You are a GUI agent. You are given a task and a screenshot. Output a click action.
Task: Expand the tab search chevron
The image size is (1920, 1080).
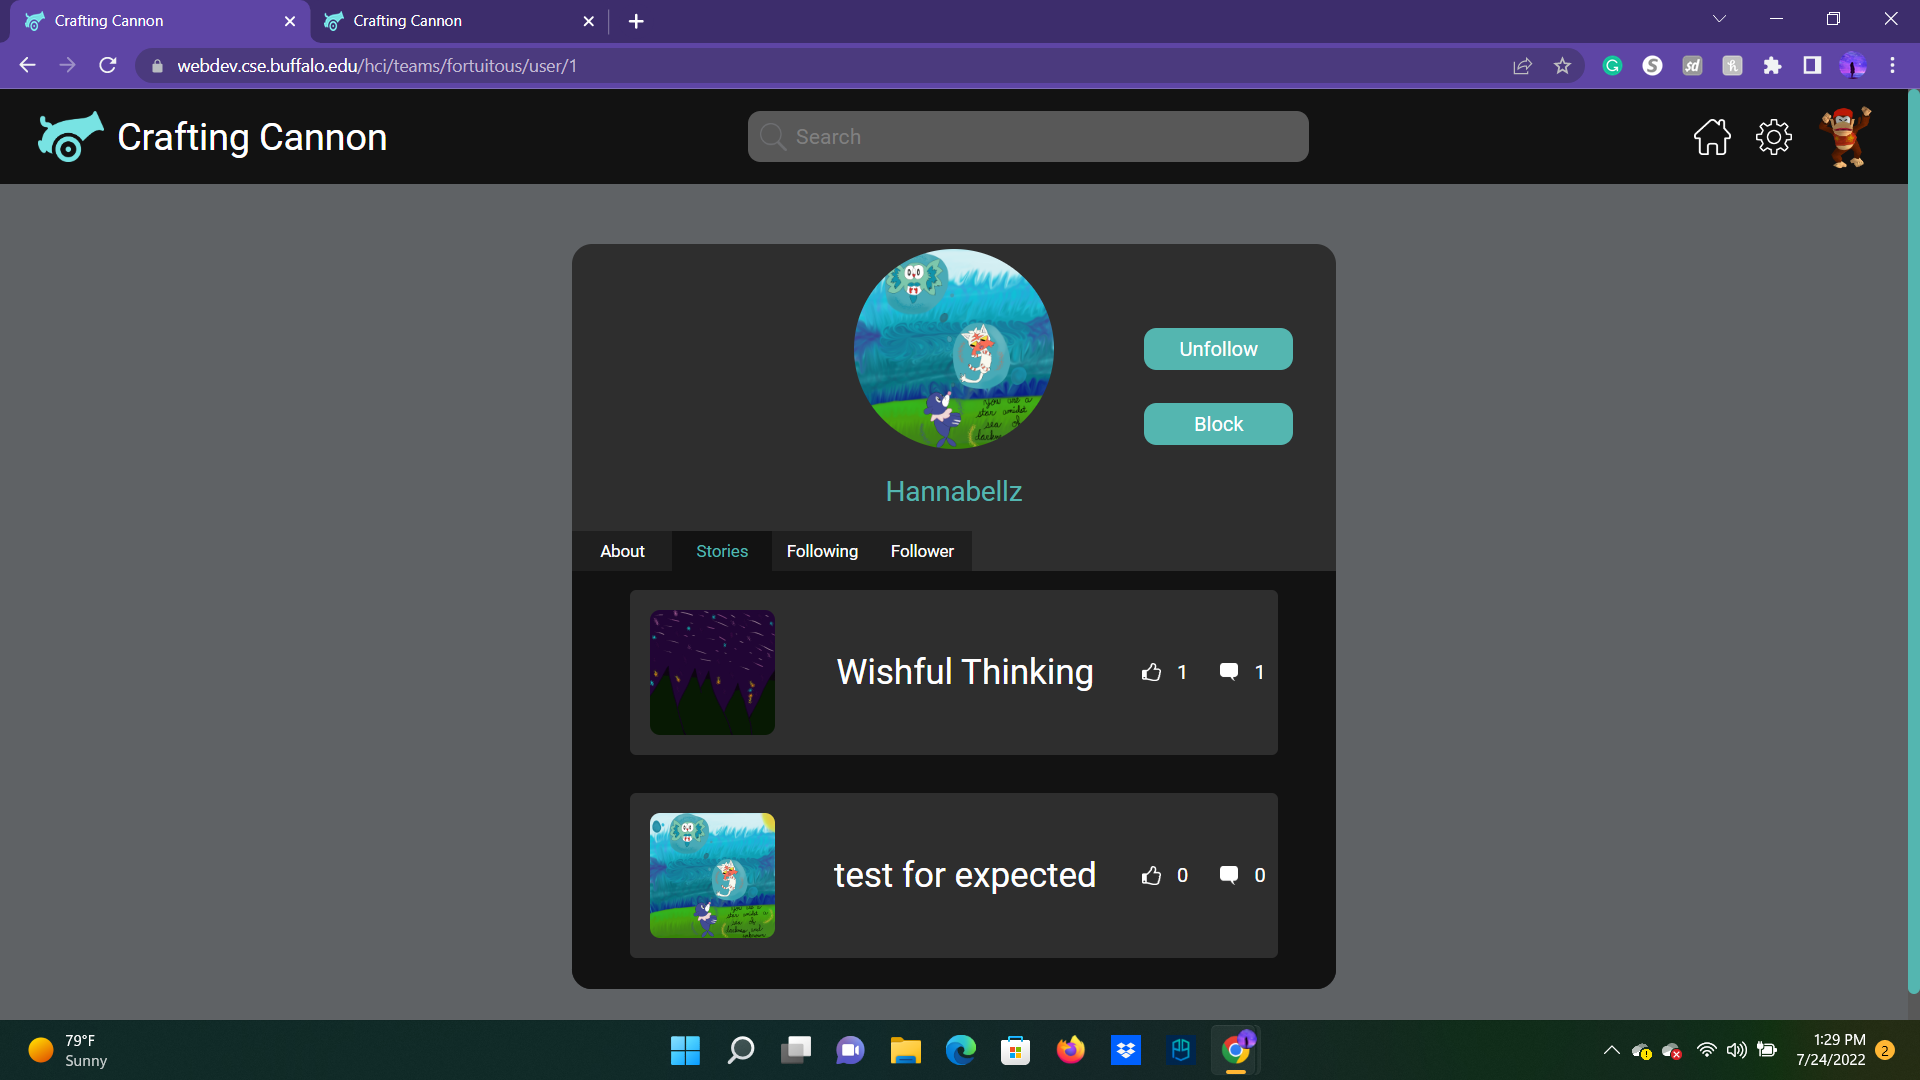(x=1719, y=19)
